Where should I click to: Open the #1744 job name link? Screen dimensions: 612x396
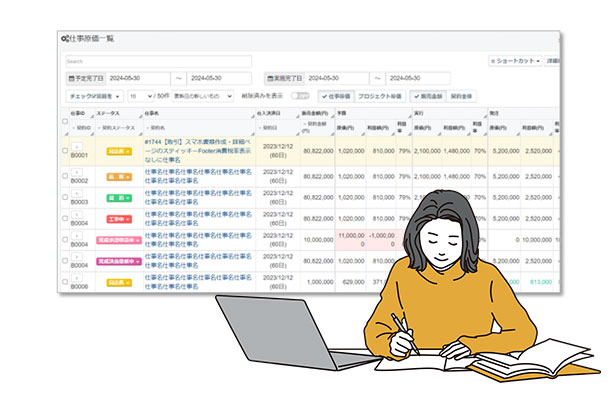pyautogui.click(x=197, y=151)
